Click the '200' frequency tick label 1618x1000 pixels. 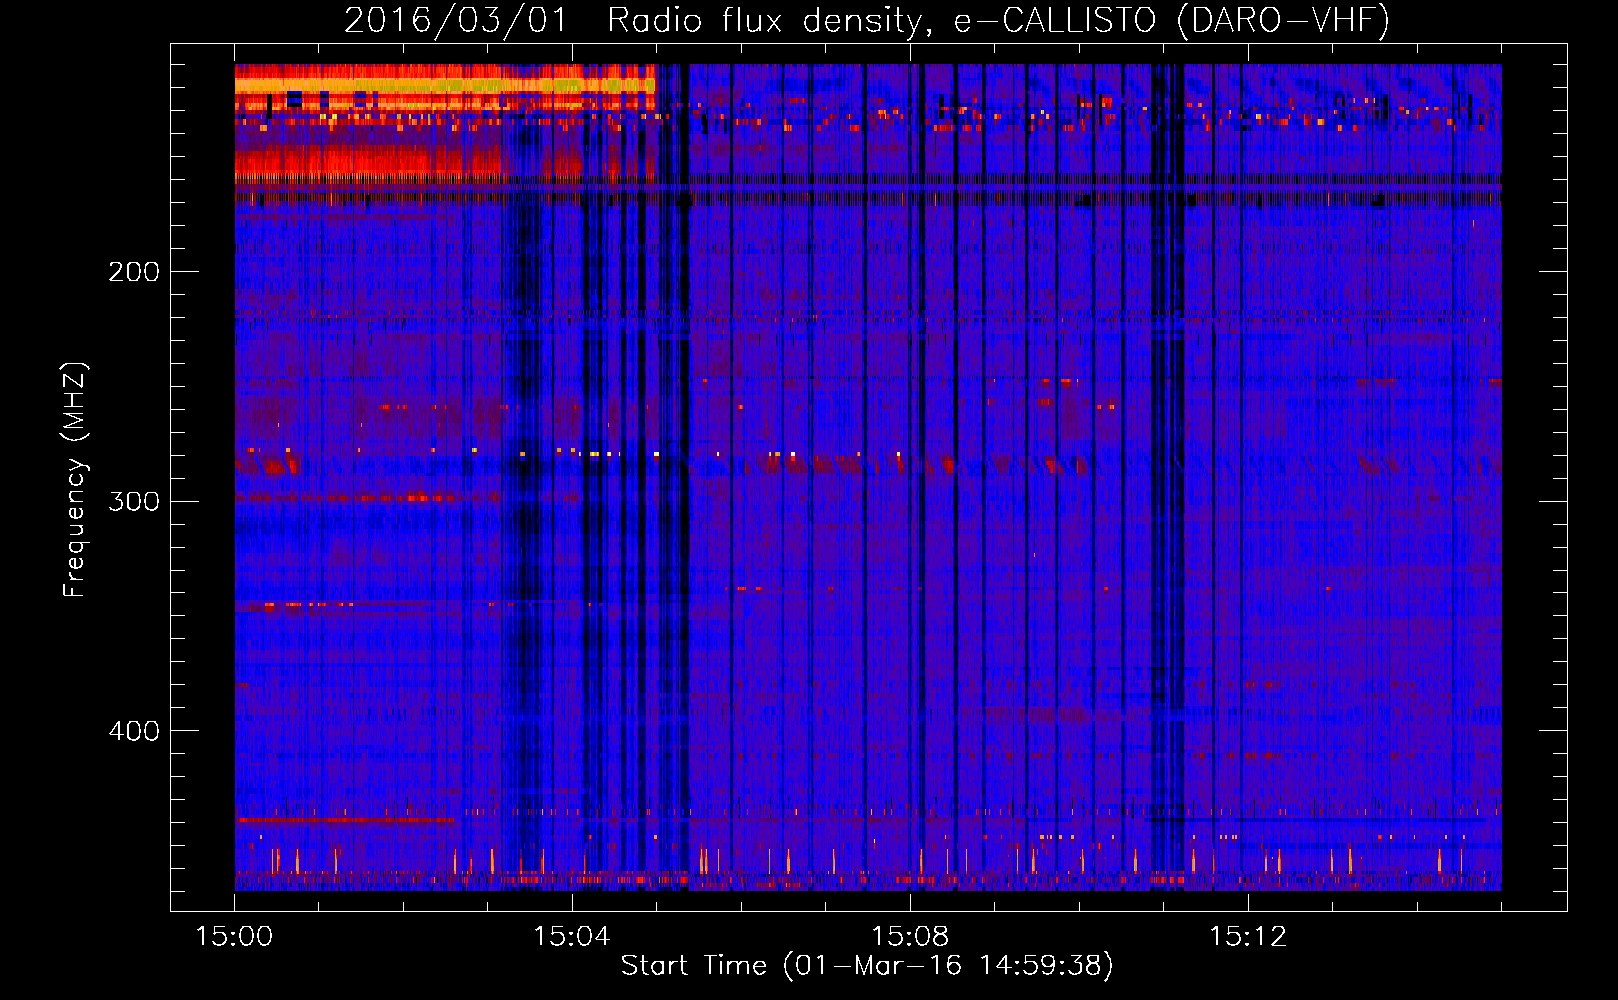[134, 271]
